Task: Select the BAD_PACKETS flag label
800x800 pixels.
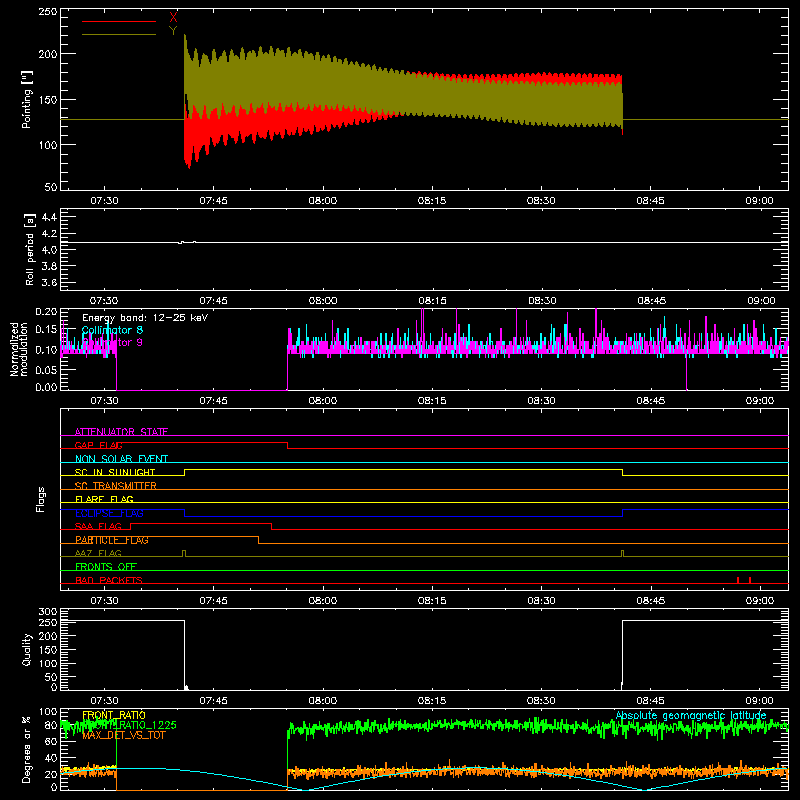Action: click(109, 580)
